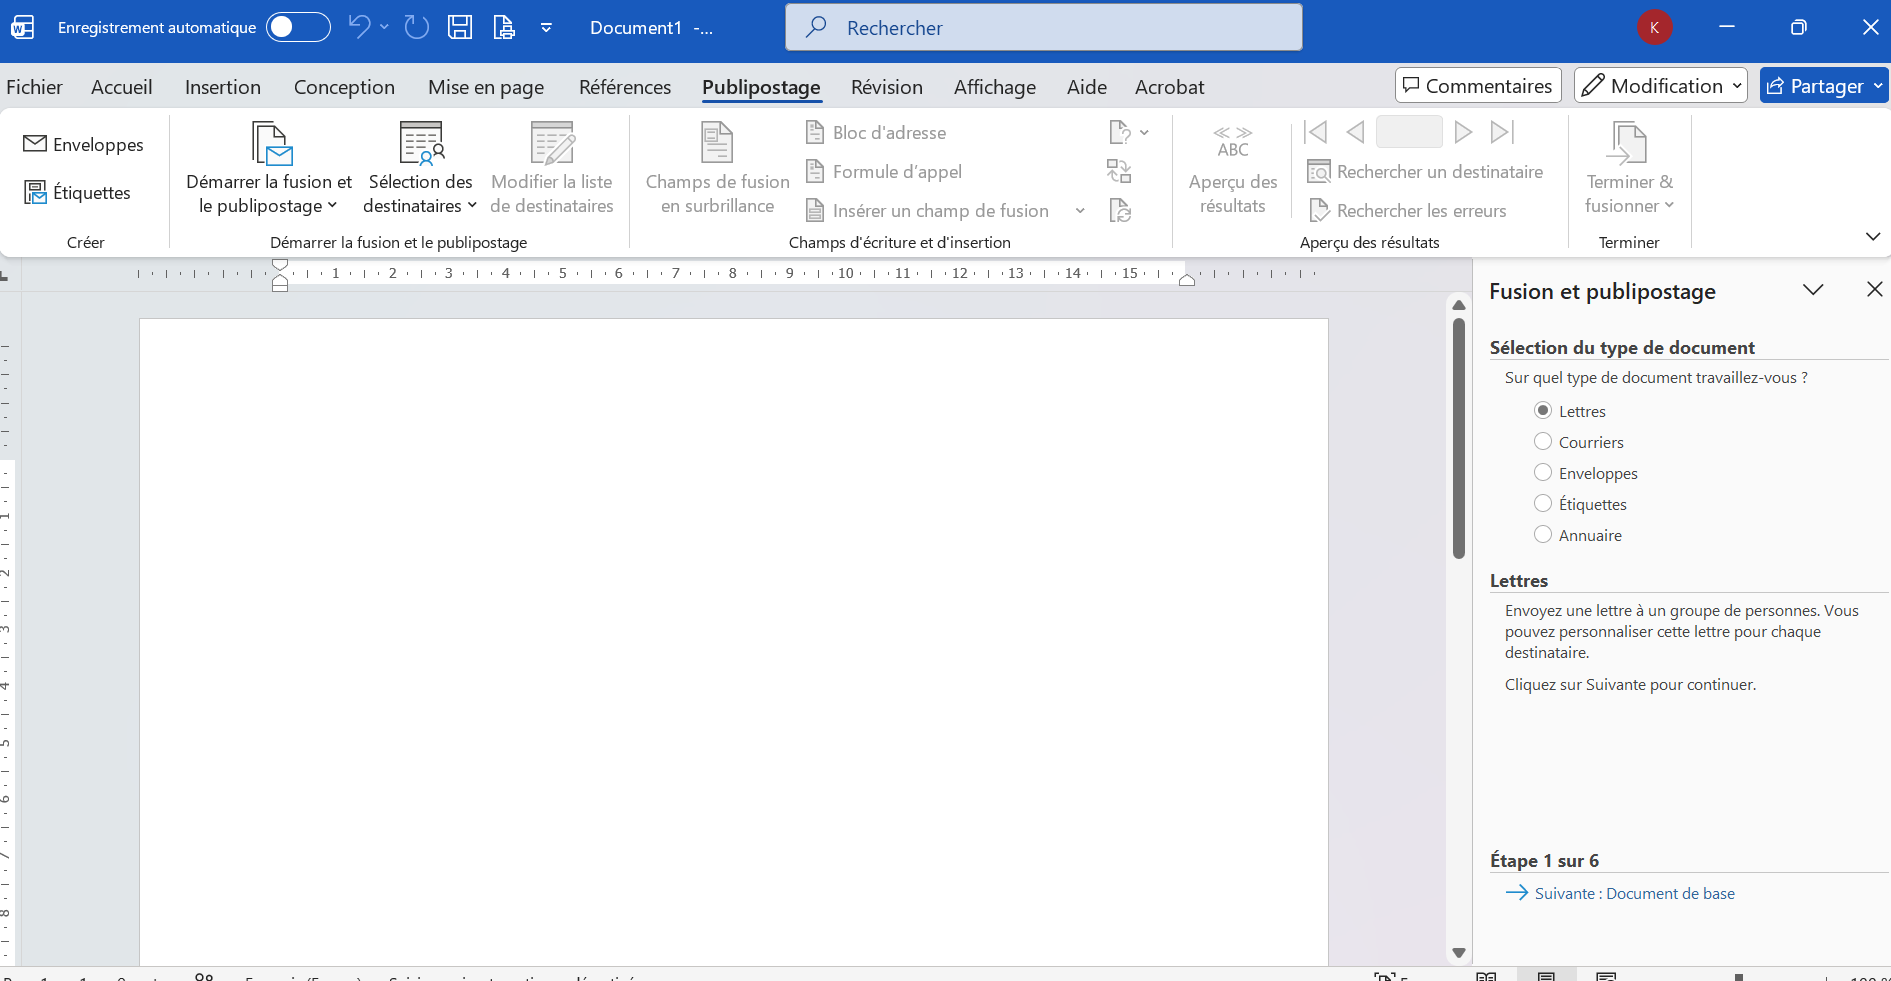Open the Enveloppes tool

tap(84, 144)
